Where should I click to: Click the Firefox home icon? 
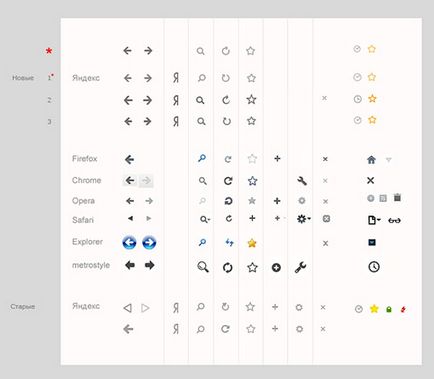371,160
